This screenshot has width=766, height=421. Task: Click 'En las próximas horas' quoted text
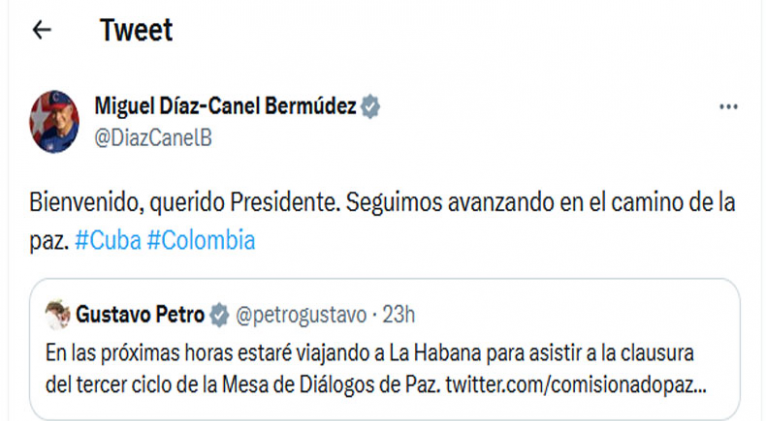coord(125,353)
